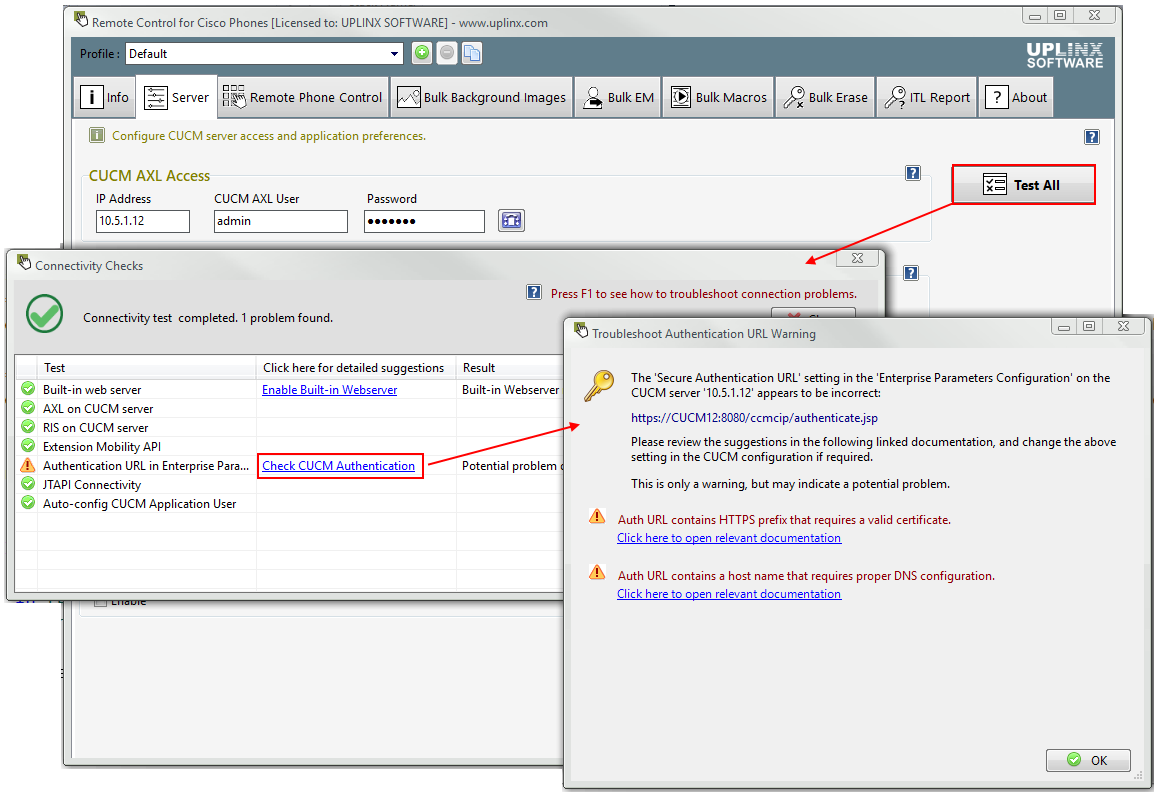This screenshot has height=793, width=1159.
Task: Open the Enable Built-in Webserver link
Action: [330, 390]
